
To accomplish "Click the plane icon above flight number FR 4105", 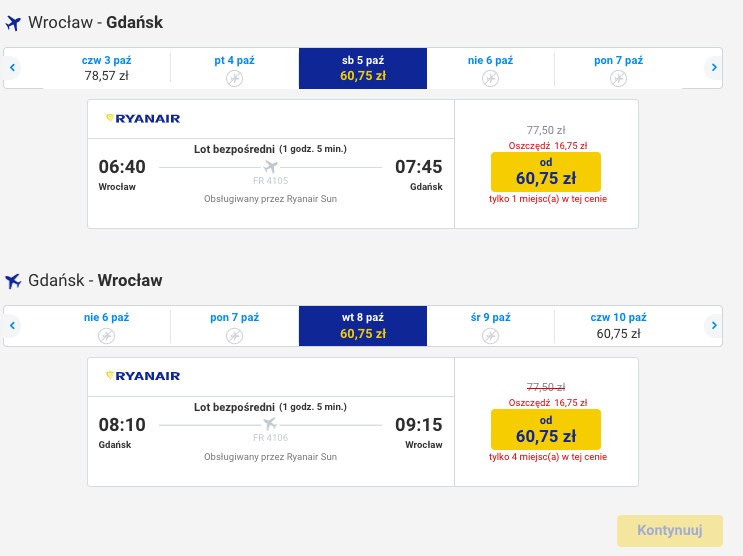I will coord(270,167).
